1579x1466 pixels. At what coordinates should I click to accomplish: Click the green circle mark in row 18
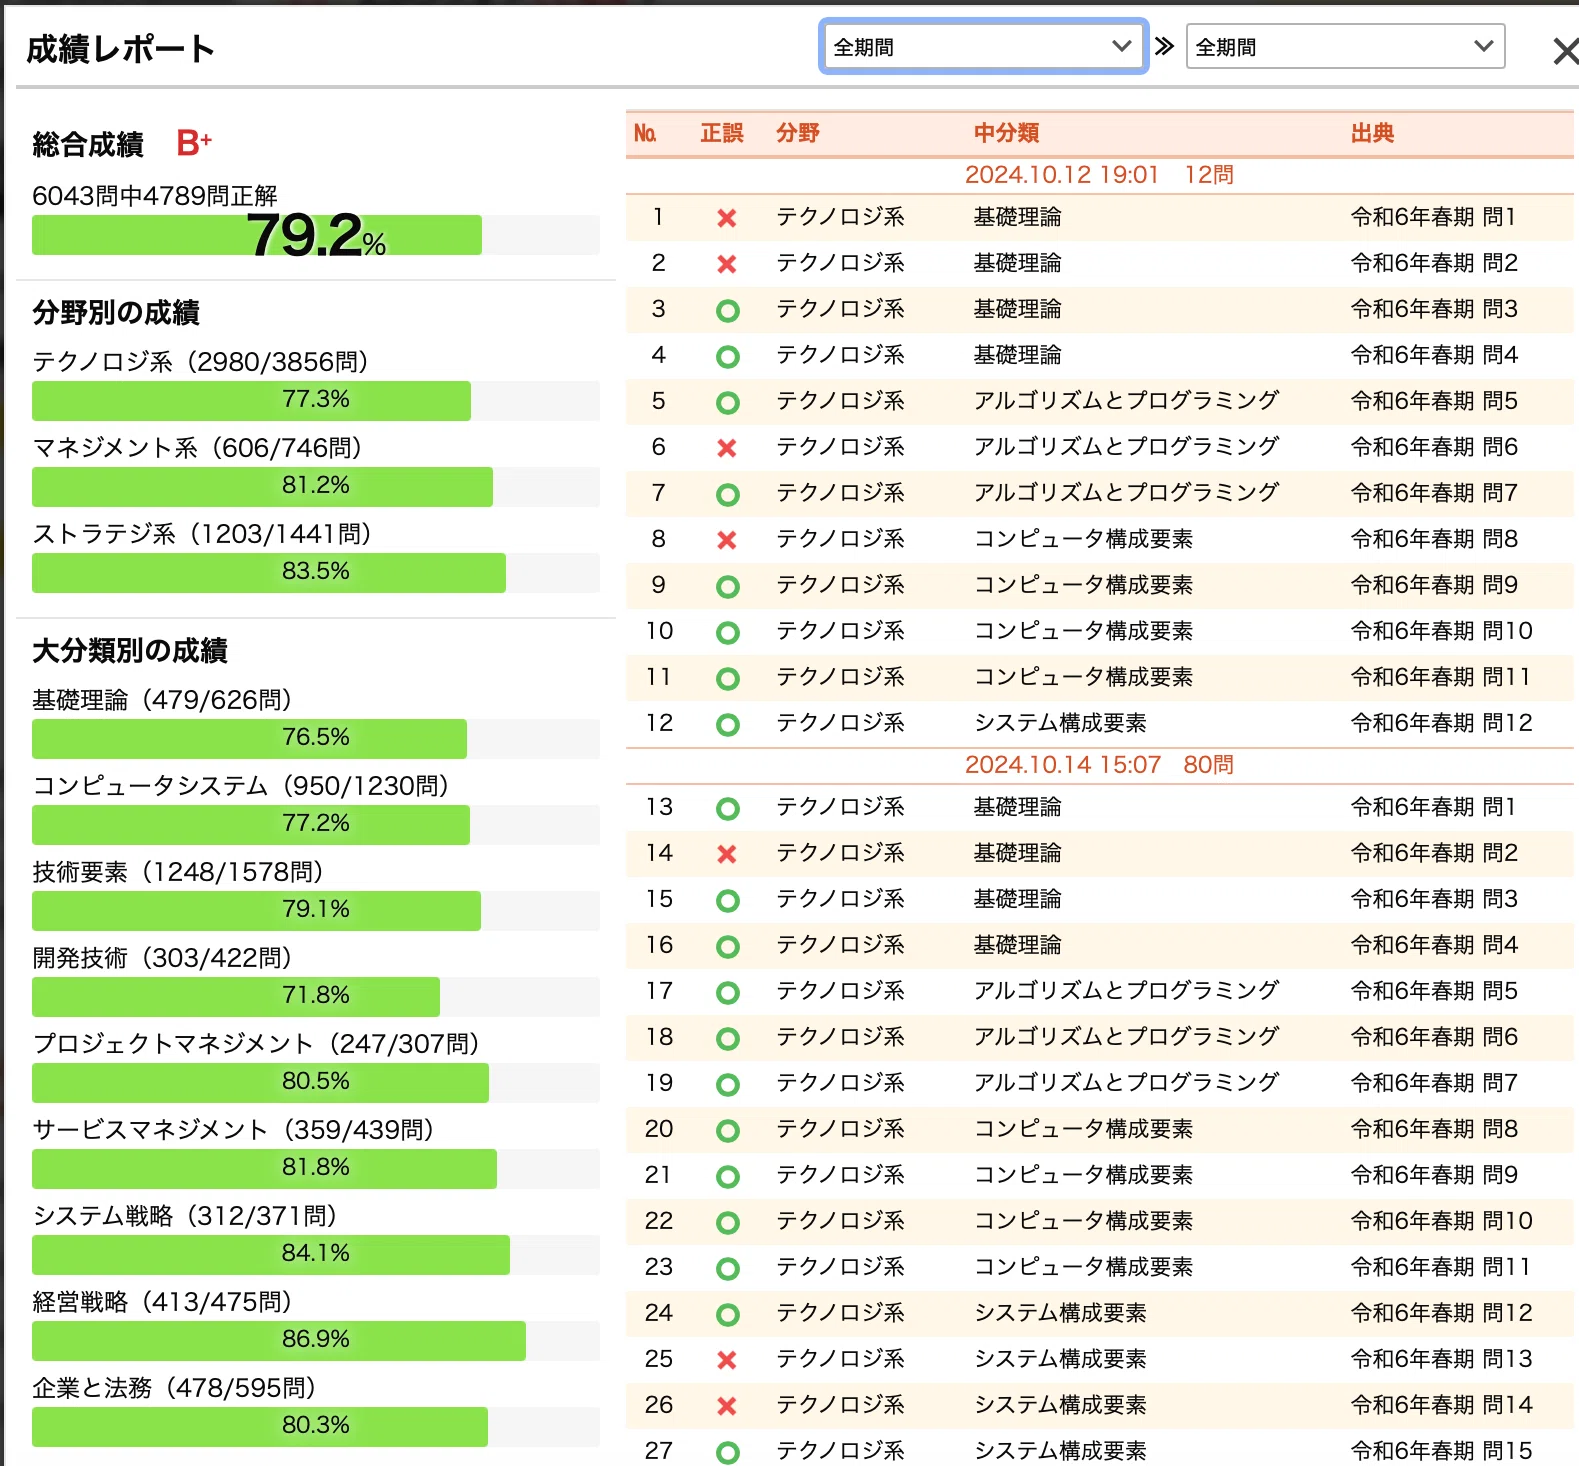(728, 1038)
